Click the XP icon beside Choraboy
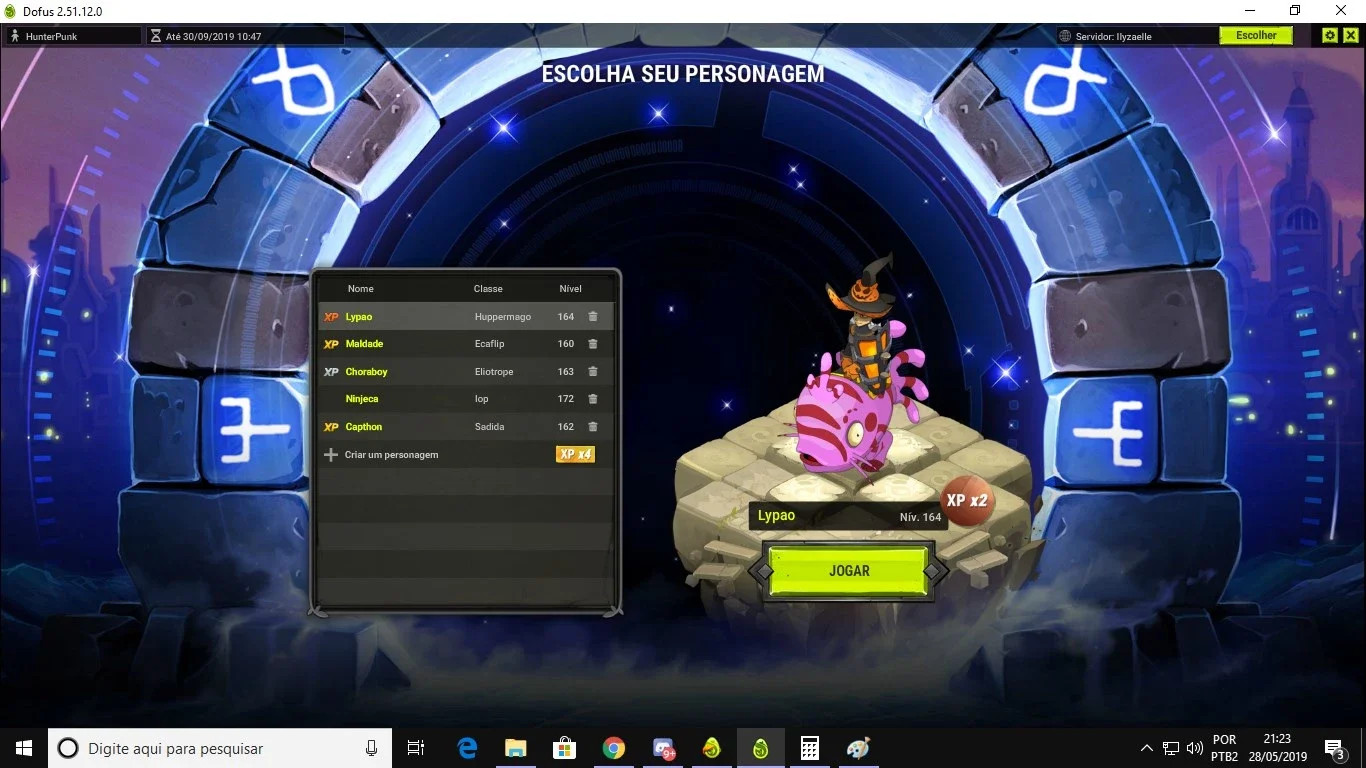This screenshot has width=1366, height=768. [x=331, y=372]
